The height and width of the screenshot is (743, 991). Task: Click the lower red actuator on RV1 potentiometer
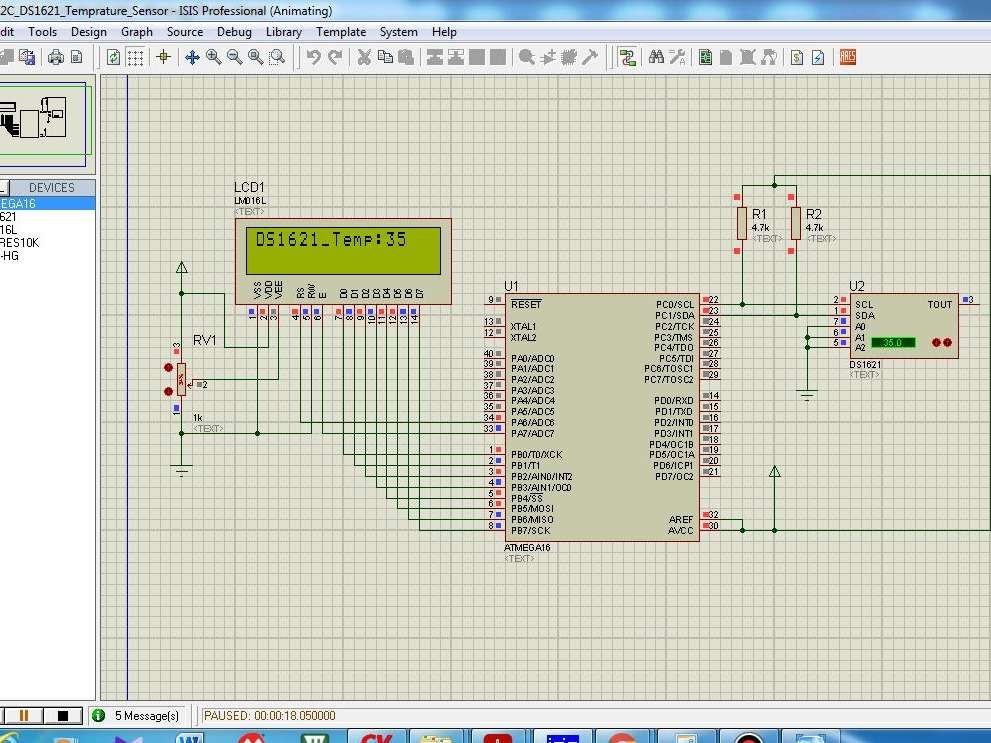tap(168, 391)
